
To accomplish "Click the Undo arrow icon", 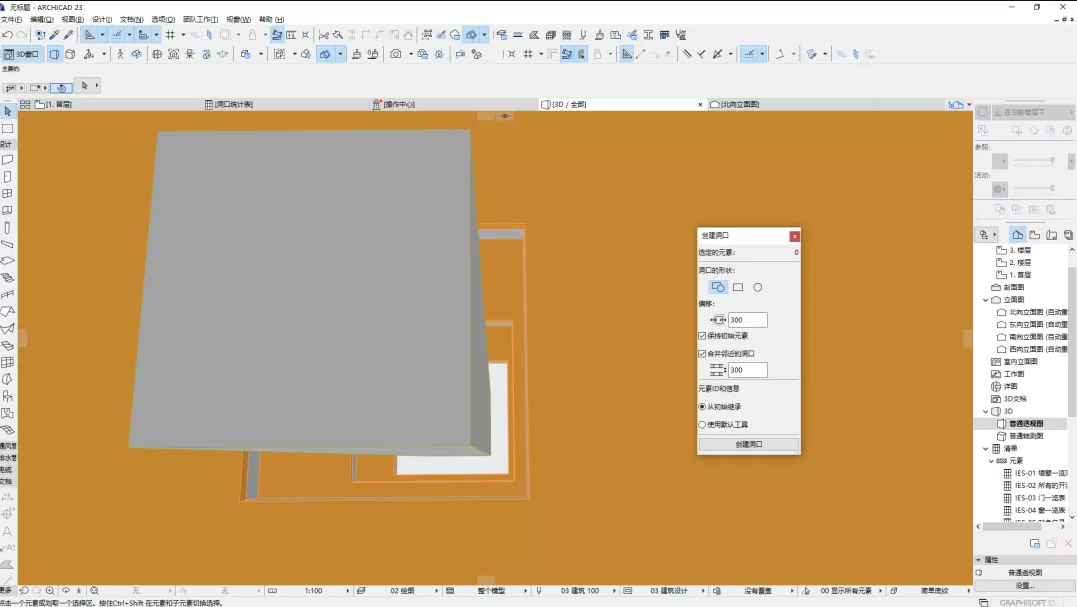I will tap(8, 35).
